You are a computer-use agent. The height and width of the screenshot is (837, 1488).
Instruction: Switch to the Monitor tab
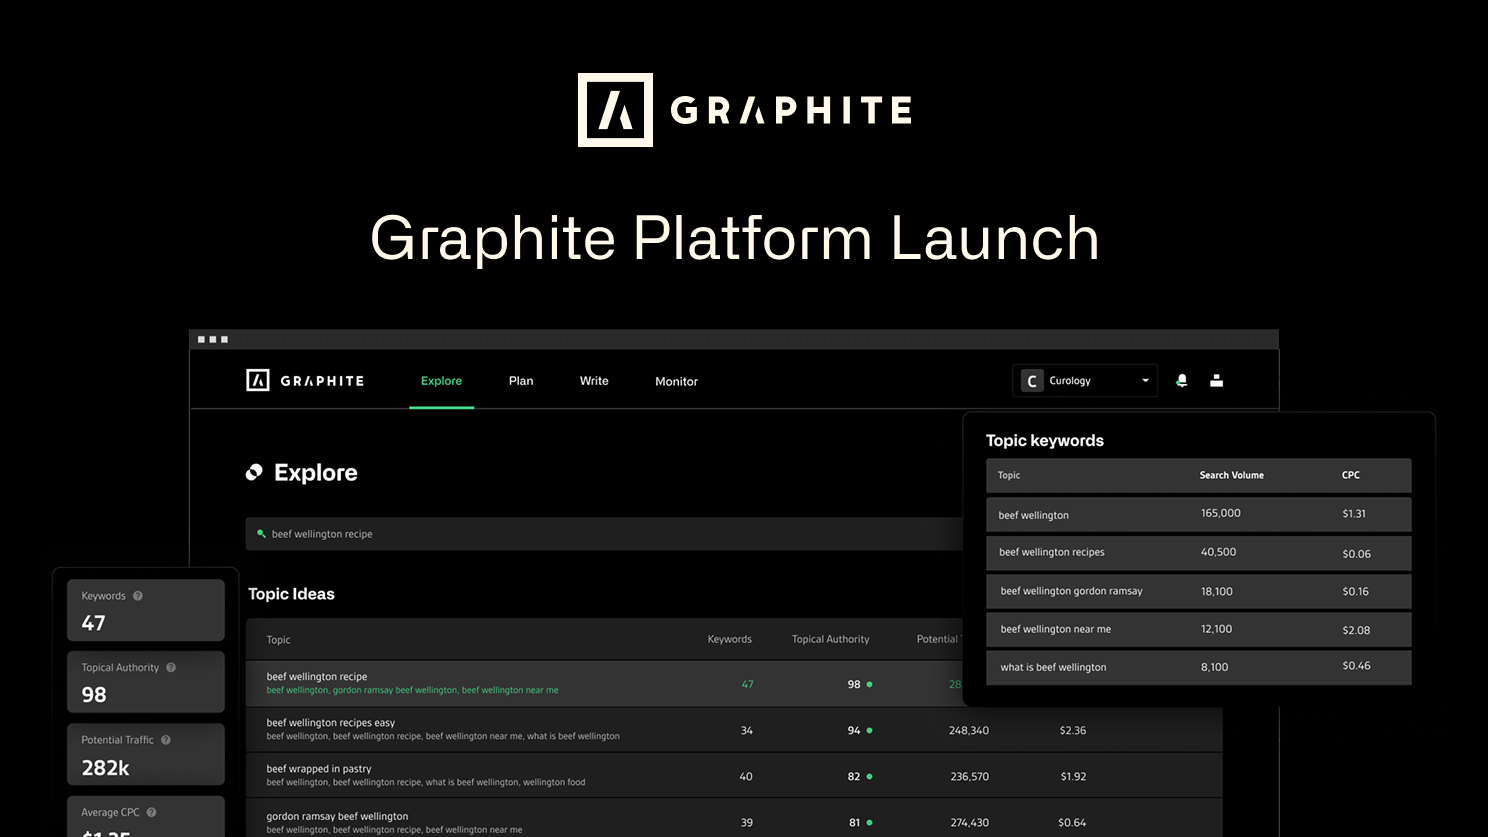click(x=676, y=381)
